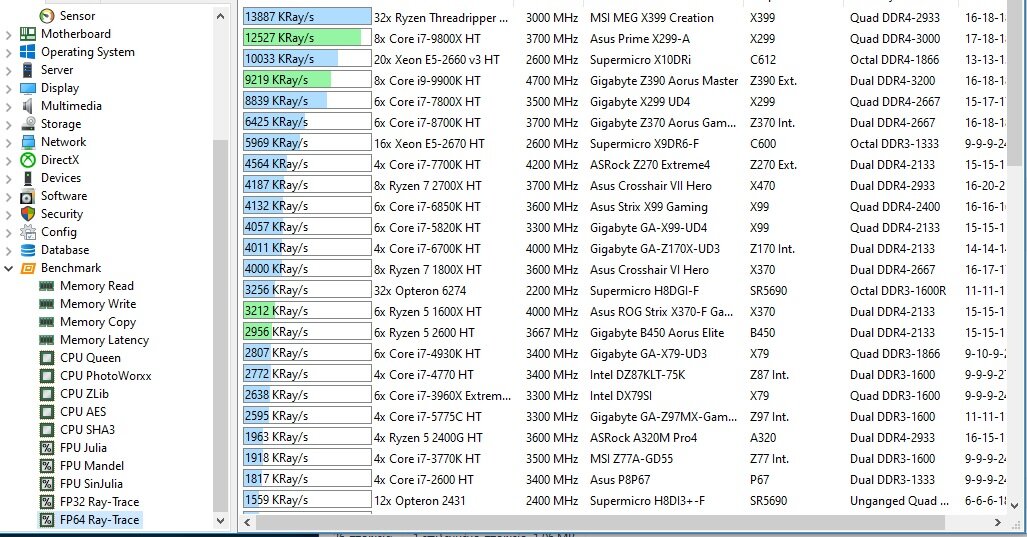1027x537 pixels.
Task: Click the Storage drive icon
Action: [28, 124]
